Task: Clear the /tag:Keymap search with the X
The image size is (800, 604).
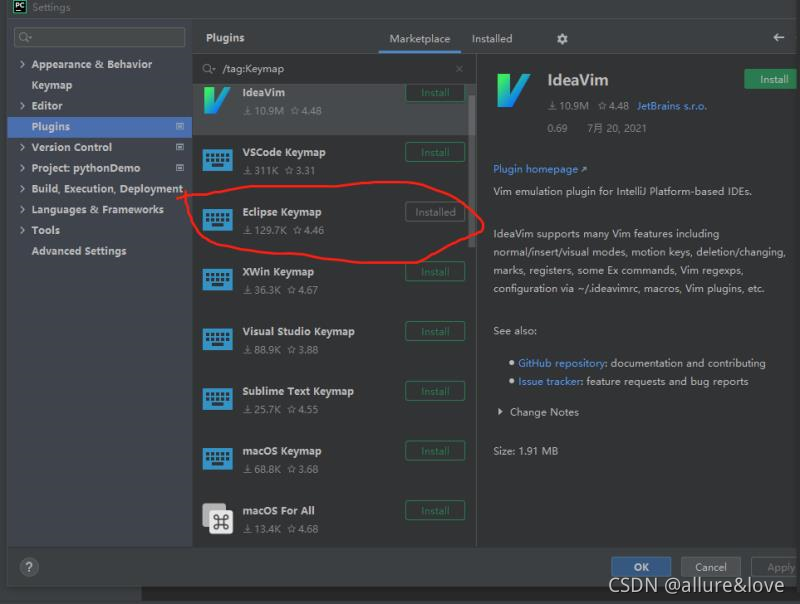Action: 459,69
